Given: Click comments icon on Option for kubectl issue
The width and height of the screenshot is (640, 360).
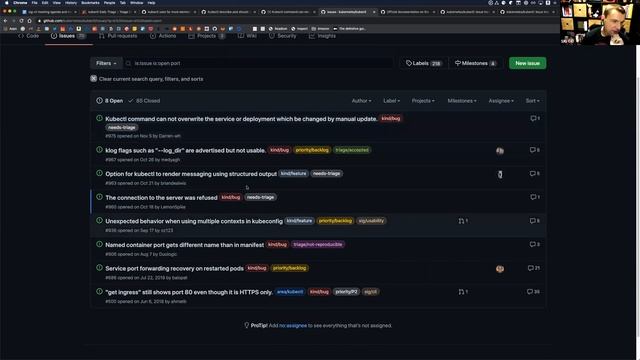Looking at the screenshot, I should 535,174.
